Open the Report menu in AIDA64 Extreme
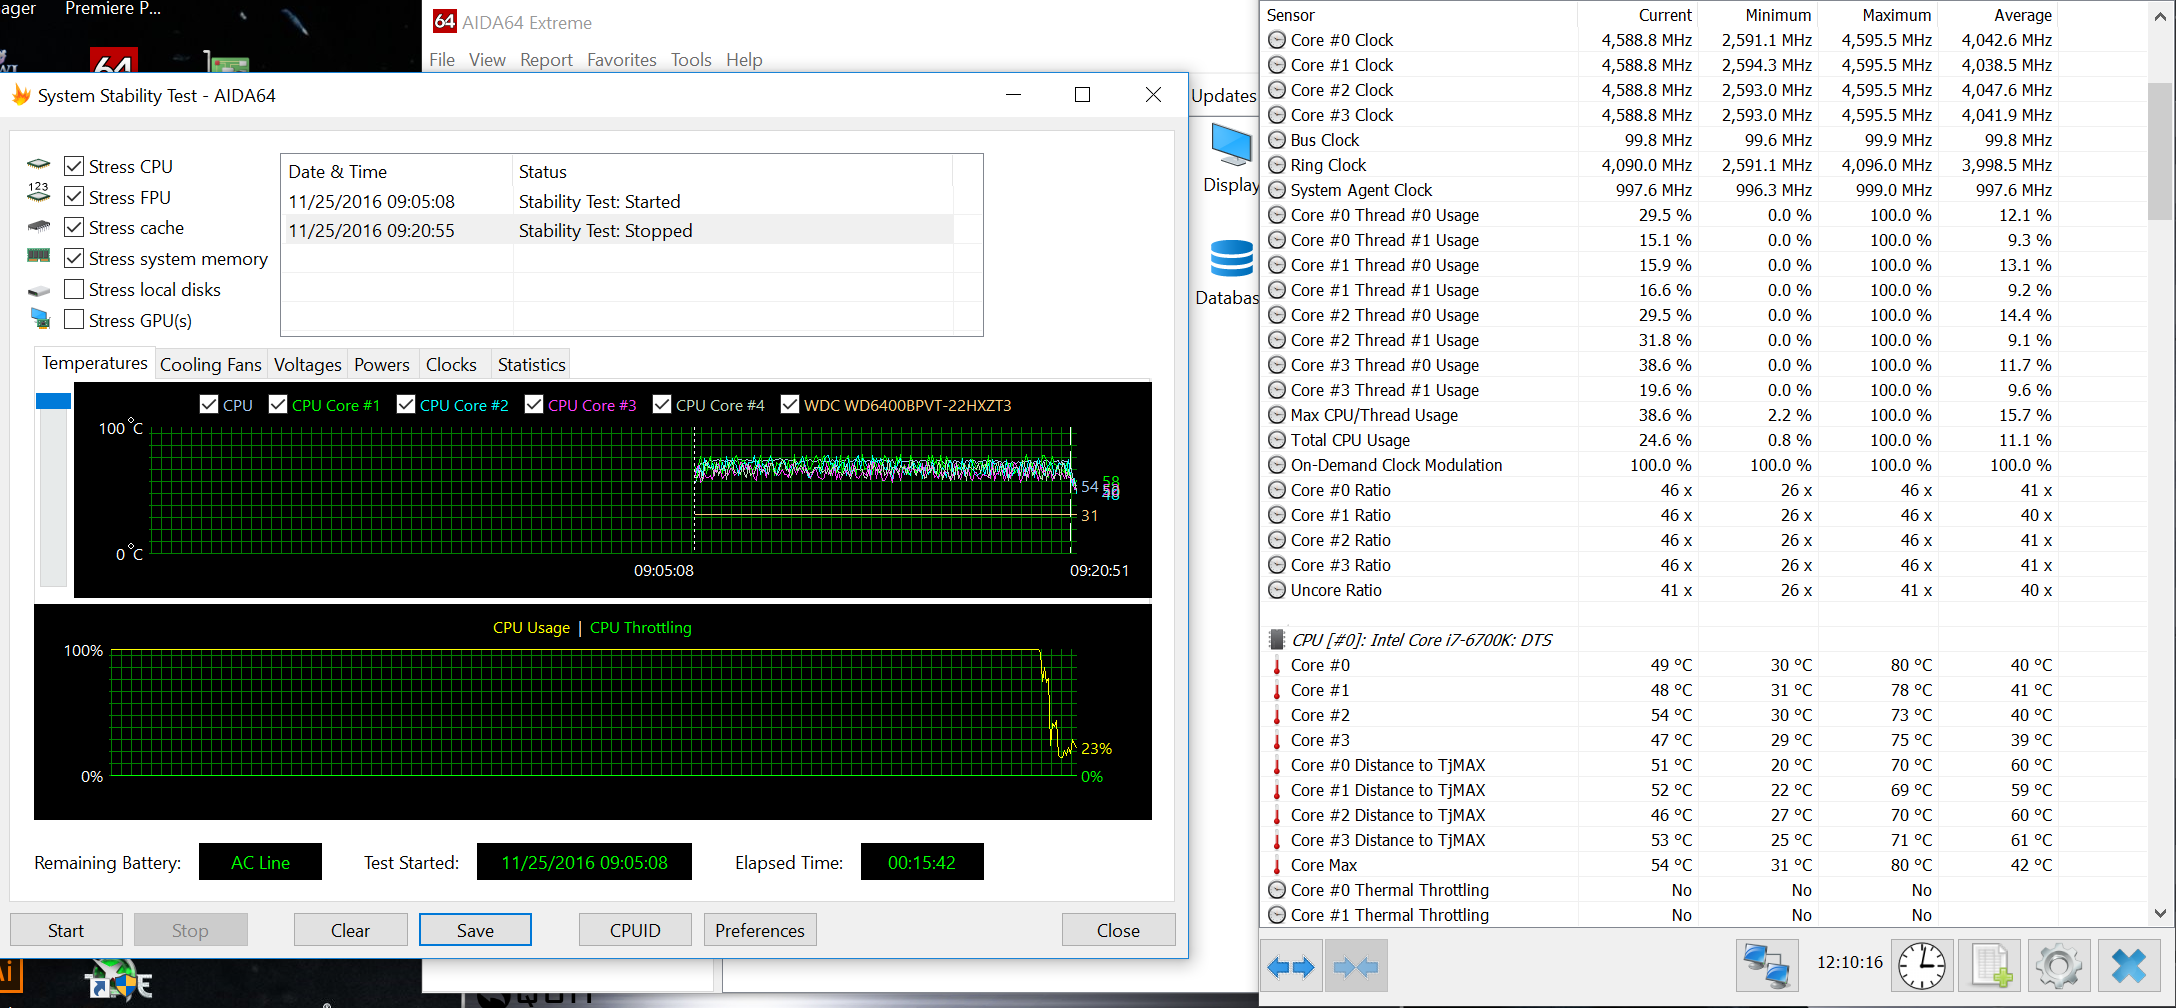 tap(546, 60)
